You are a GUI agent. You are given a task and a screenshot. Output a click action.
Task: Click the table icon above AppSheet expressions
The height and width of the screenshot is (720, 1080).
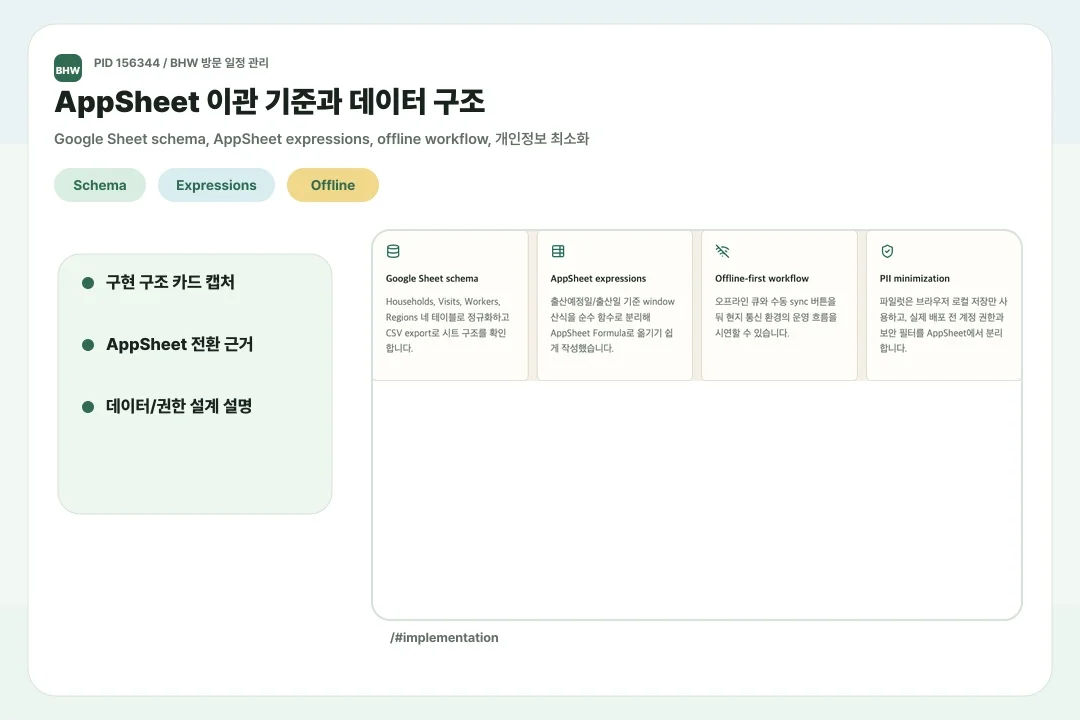pos(558,251)
